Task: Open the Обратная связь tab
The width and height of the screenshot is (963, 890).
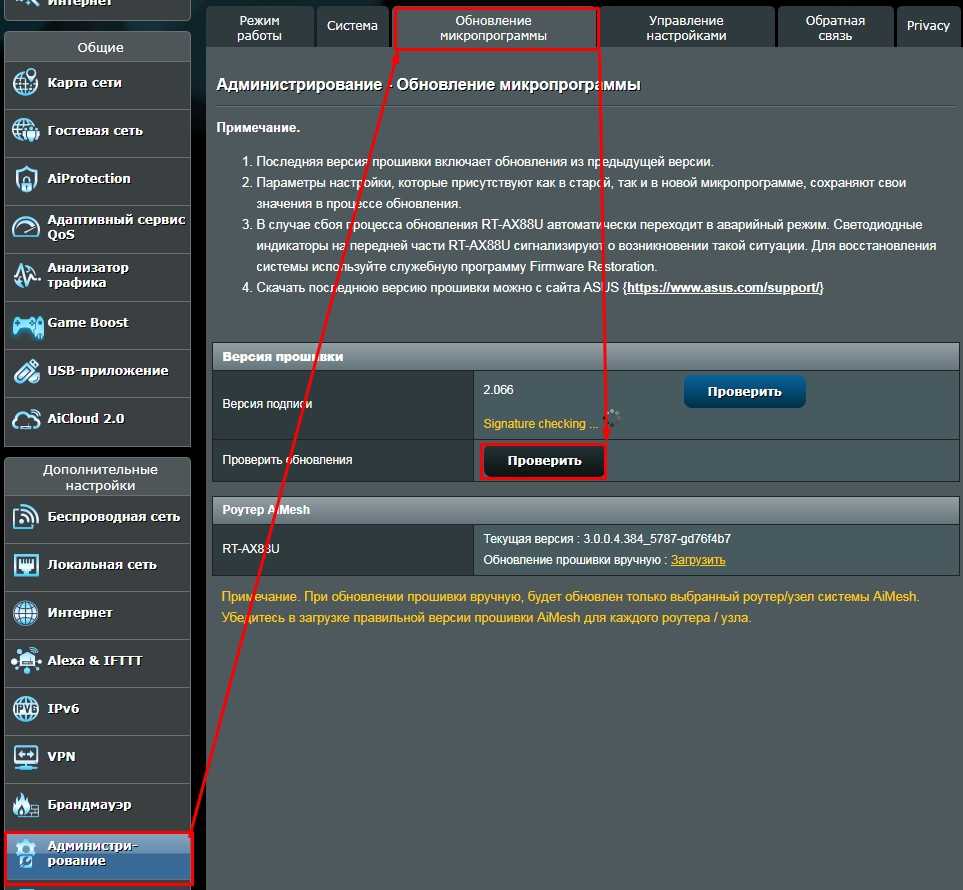Action: tap(835, 28)
